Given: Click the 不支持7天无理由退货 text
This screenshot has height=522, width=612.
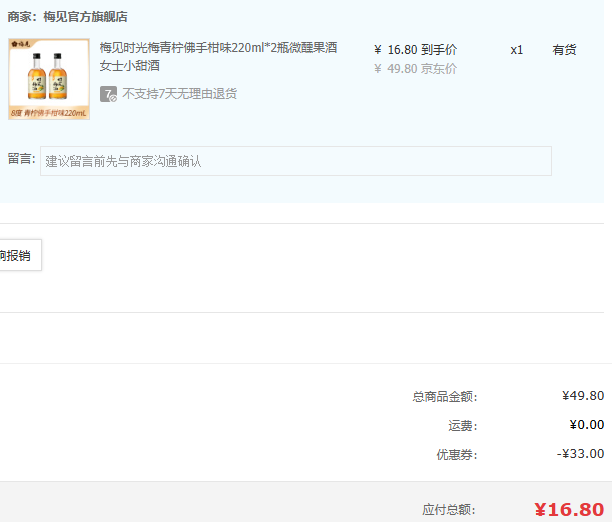Looking at the screenshot, I should 180,94.
